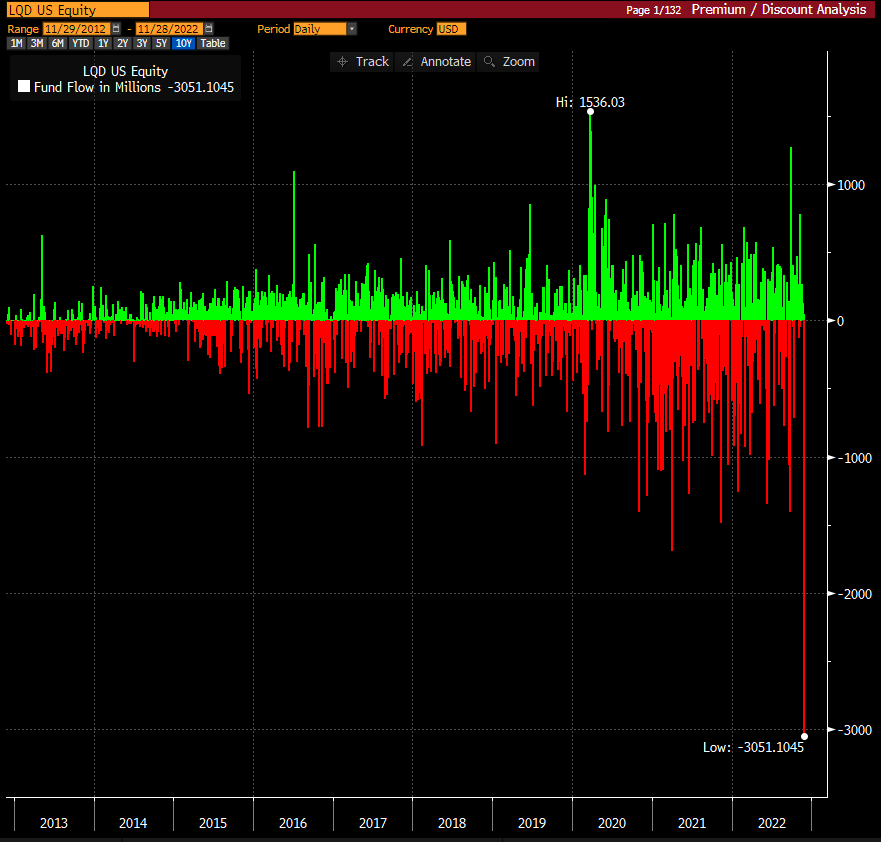
Task: Select the 1M range button
Action: point(14,43)
